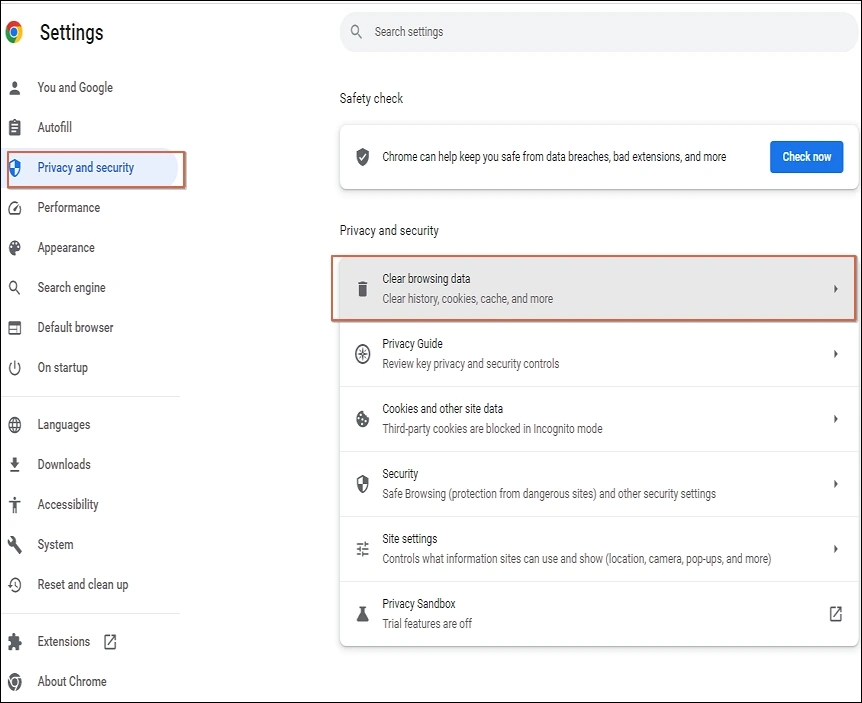Viewport: 862px width, 703px height.
Task: Click the external link icon beside Extensions
Action: click(110, 641)
